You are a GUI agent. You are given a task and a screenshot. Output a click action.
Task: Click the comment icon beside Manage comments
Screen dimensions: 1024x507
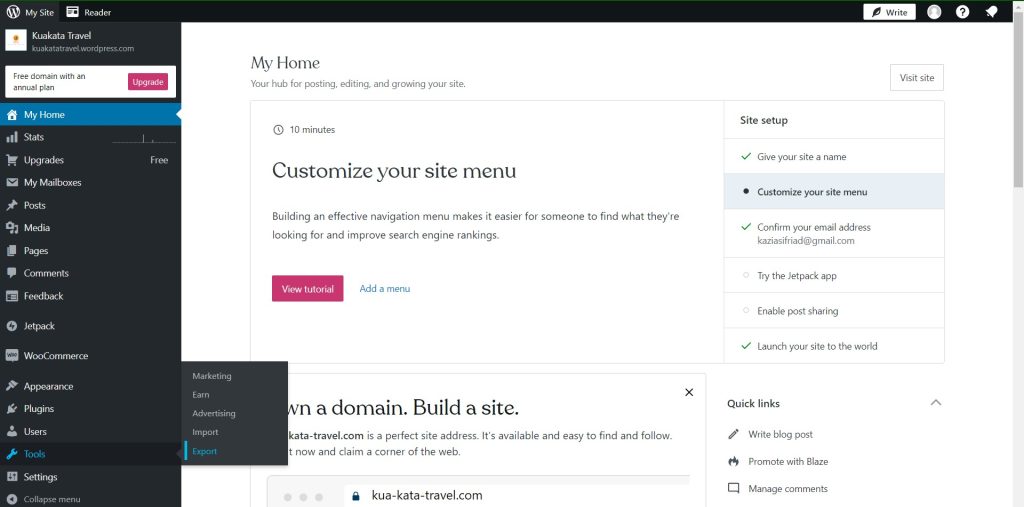click(x=733, y=489)
